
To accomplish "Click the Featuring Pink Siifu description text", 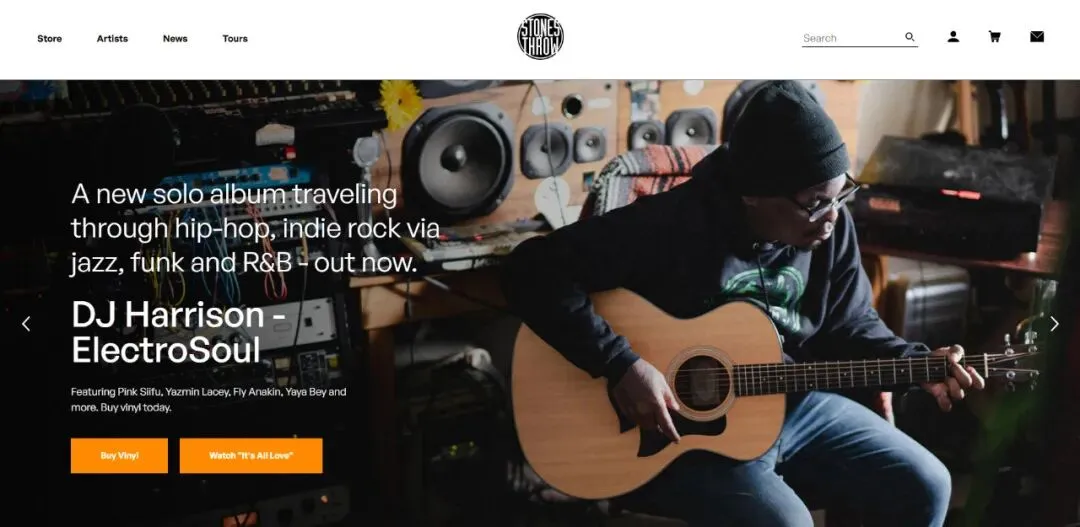I will coord(208,400).
